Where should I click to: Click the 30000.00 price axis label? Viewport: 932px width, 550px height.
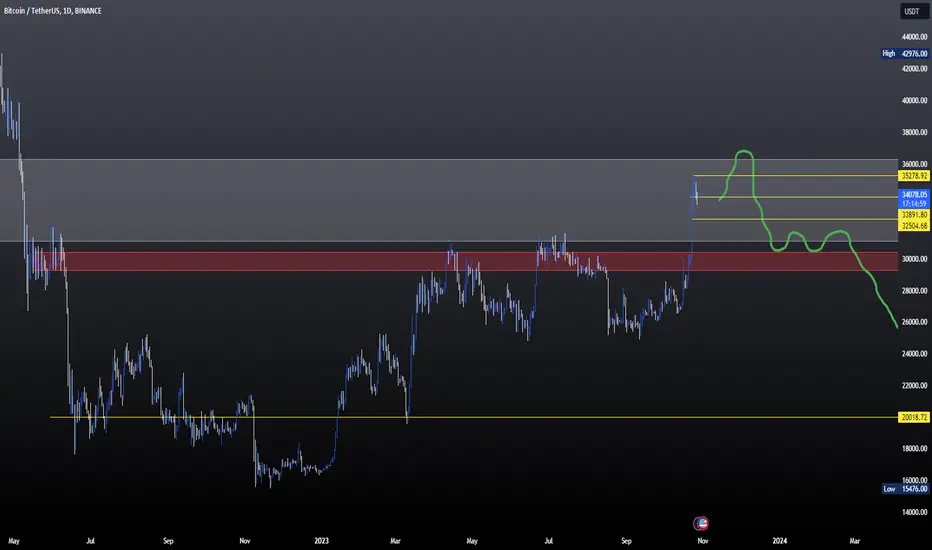[x=914, y=259]
